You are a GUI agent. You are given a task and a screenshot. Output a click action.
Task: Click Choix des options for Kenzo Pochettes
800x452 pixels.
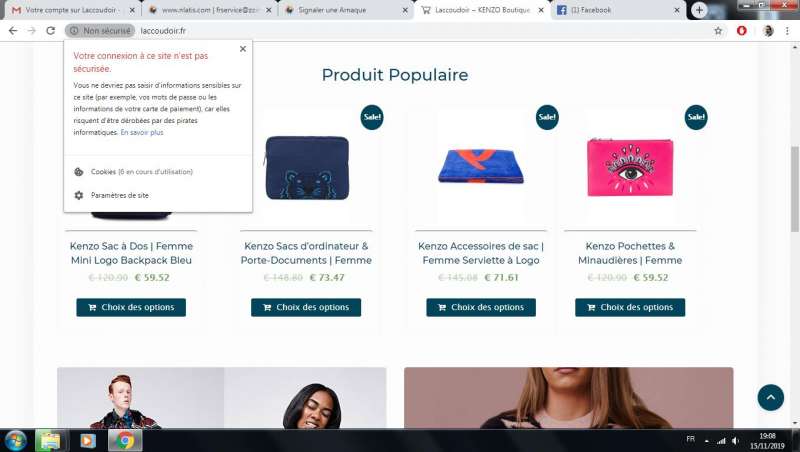click(x=630, y=308)
